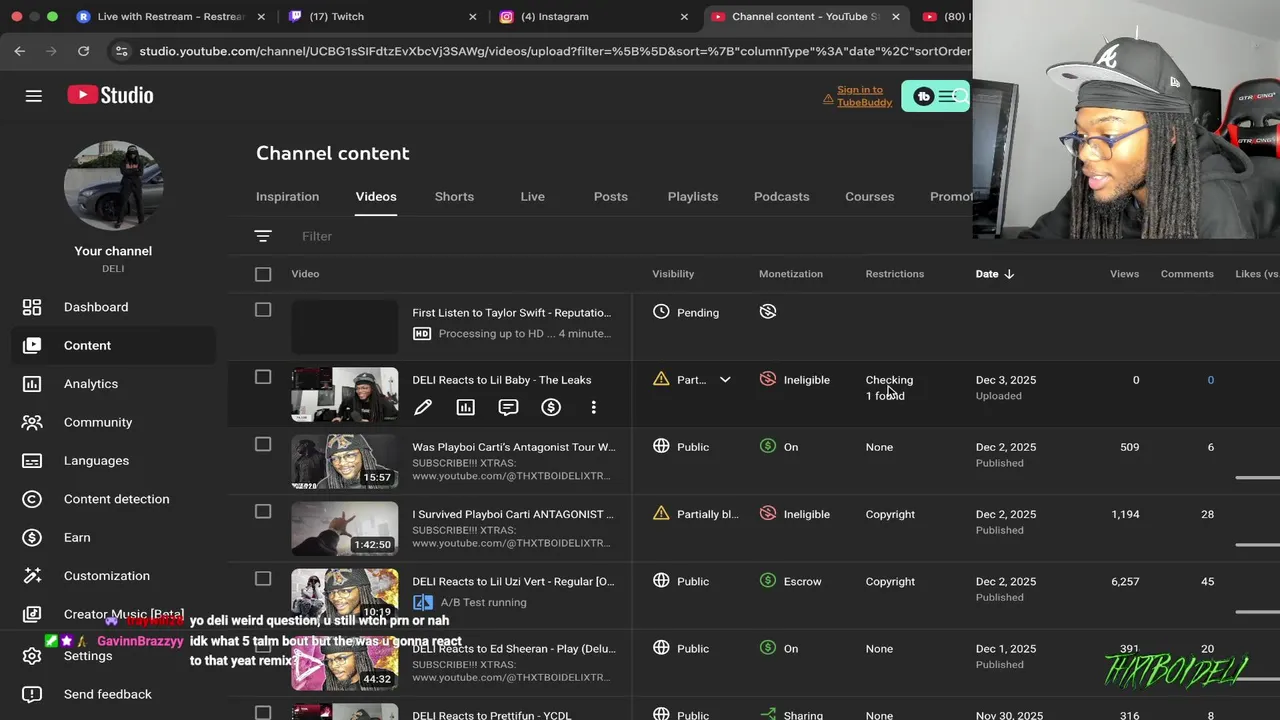The height and width of the screenshot is (720, 1280).
Task: Switch to Live with Restream browser tab
Action: [170, 16]
